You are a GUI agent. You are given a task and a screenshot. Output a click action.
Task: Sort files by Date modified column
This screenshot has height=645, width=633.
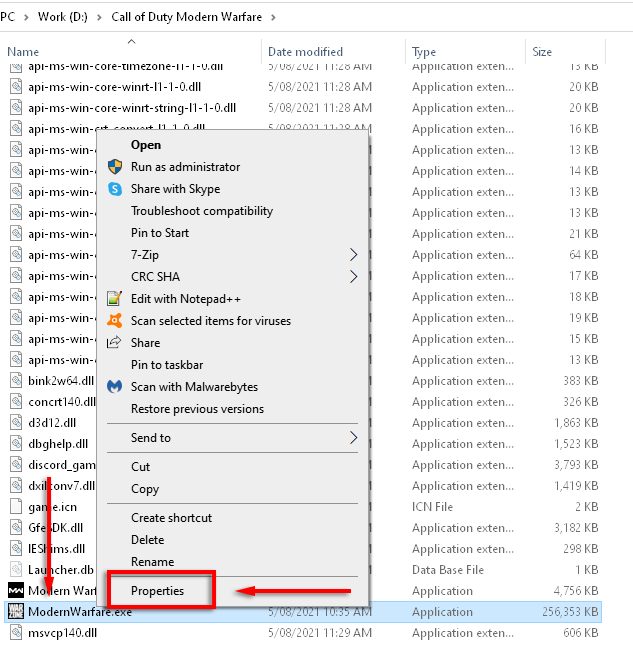pyautogui.click(x=305, y=52)
